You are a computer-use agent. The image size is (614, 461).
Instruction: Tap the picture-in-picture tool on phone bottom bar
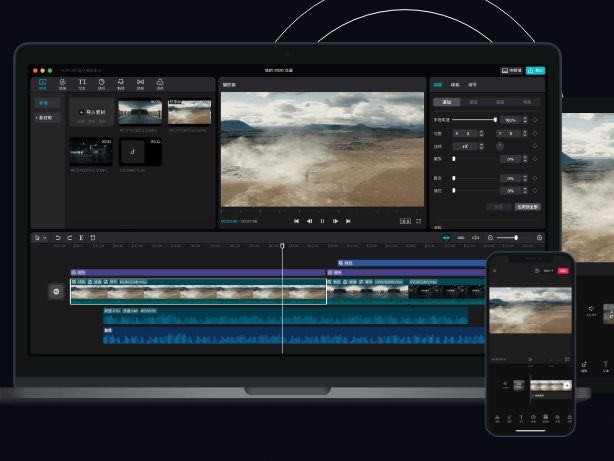tap(545, 418)
